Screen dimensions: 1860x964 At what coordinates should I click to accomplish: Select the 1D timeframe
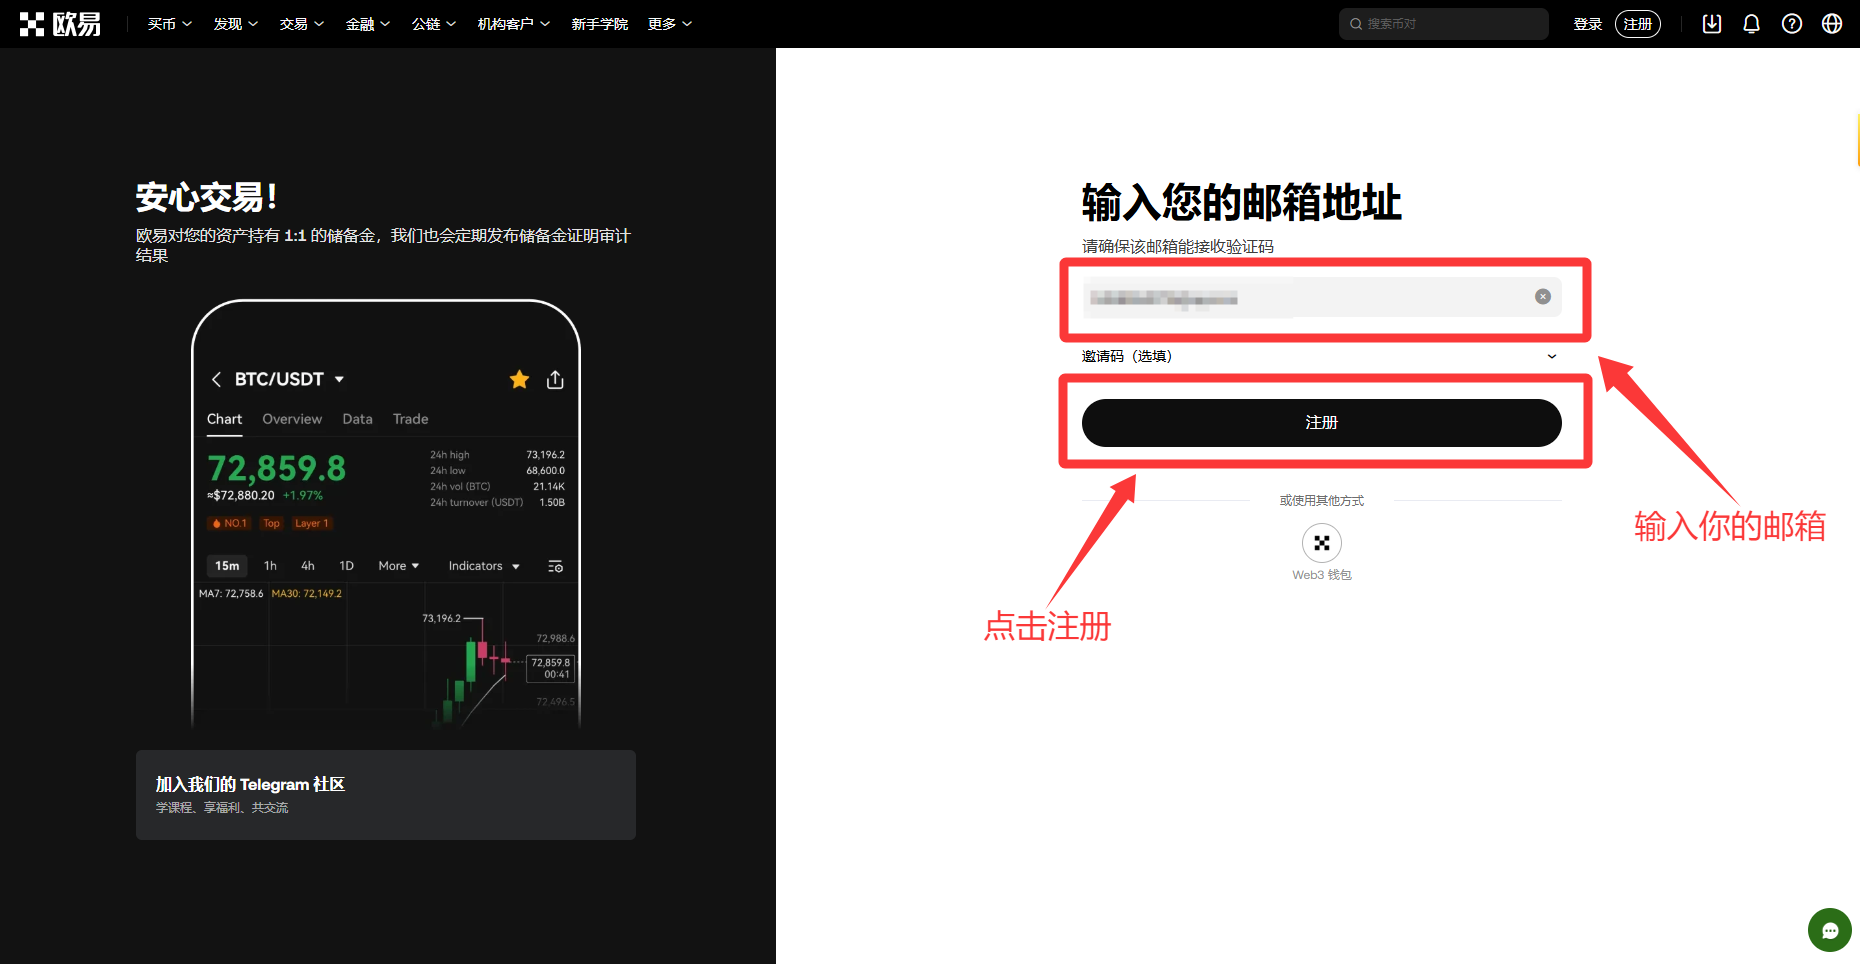click(346, 566)
